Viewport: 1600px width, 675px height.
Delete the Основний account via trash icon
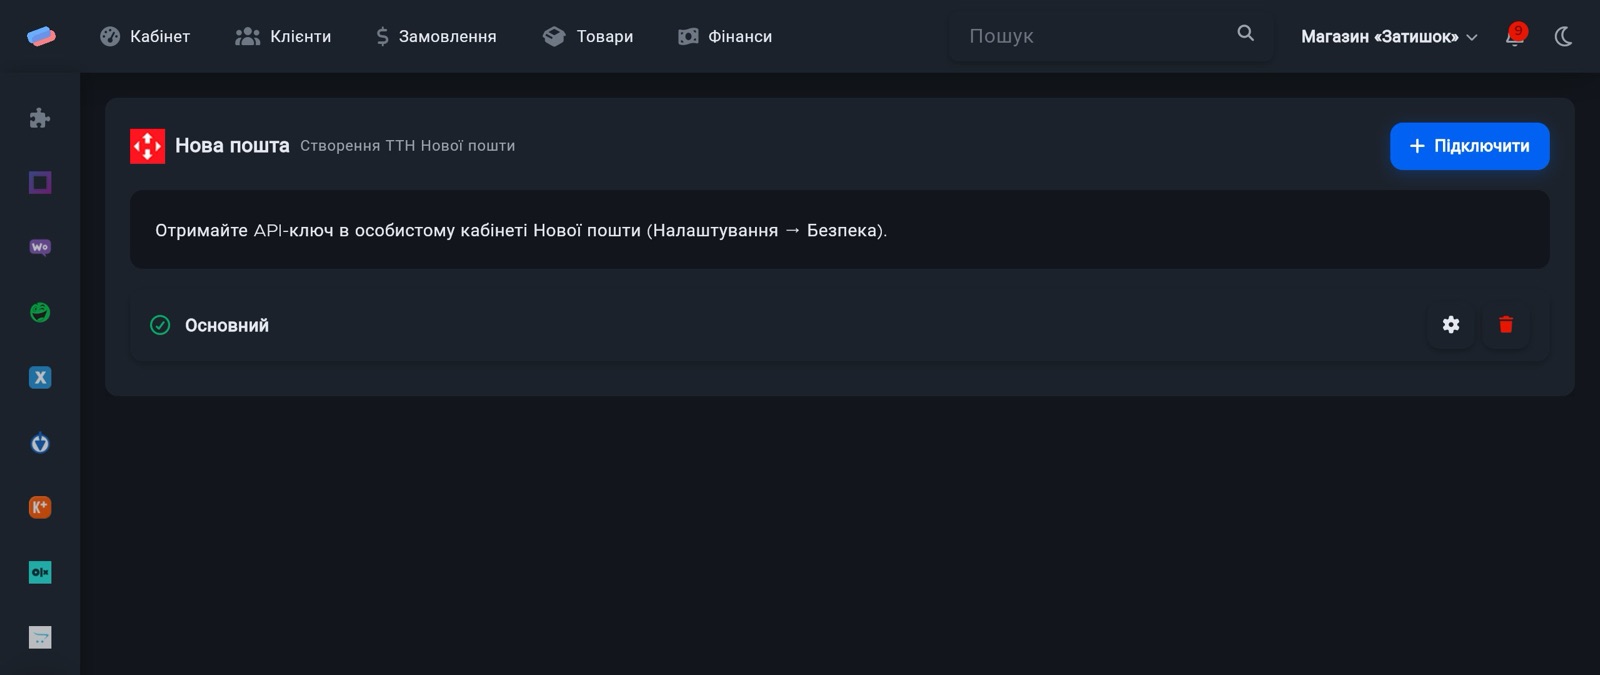point(1506,324)
